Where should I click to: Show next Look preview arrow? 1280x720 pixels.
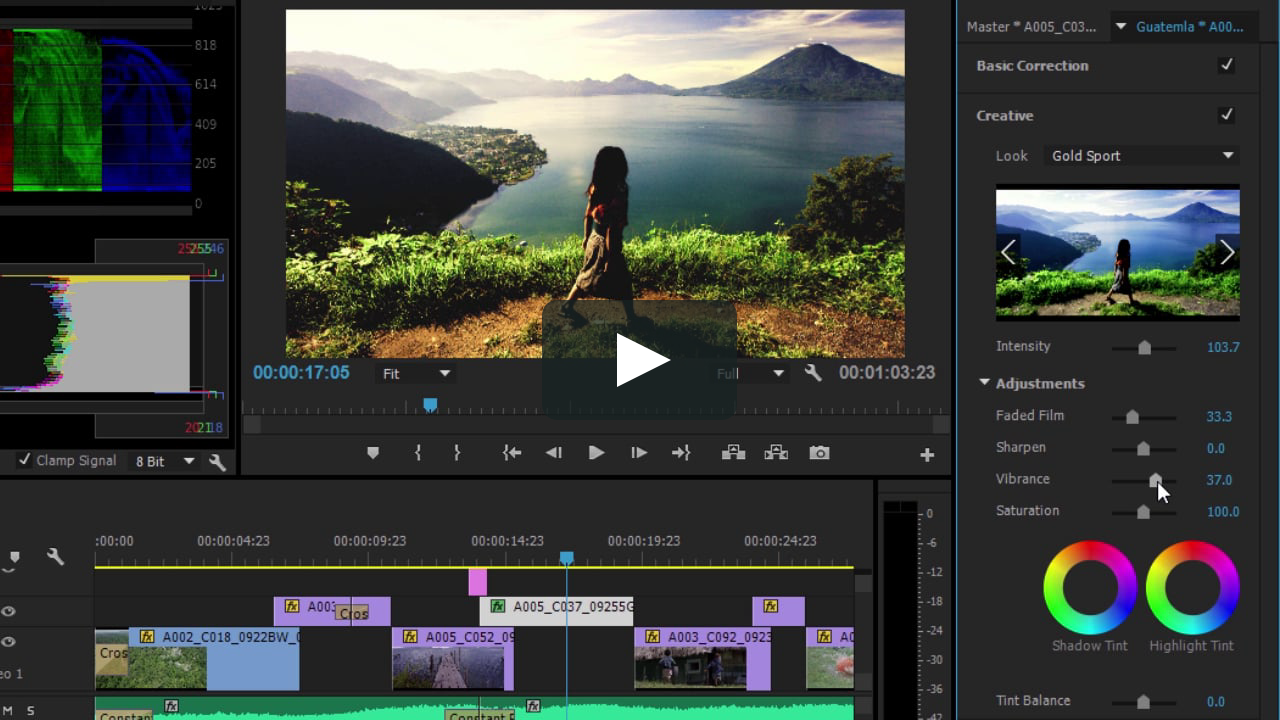coord(1227,253)
